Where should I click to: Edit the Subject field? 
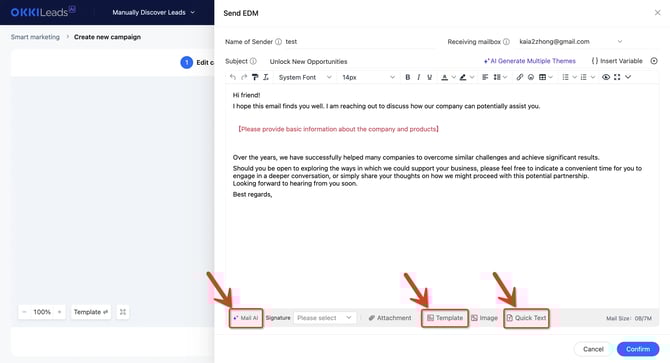(371, 61)
